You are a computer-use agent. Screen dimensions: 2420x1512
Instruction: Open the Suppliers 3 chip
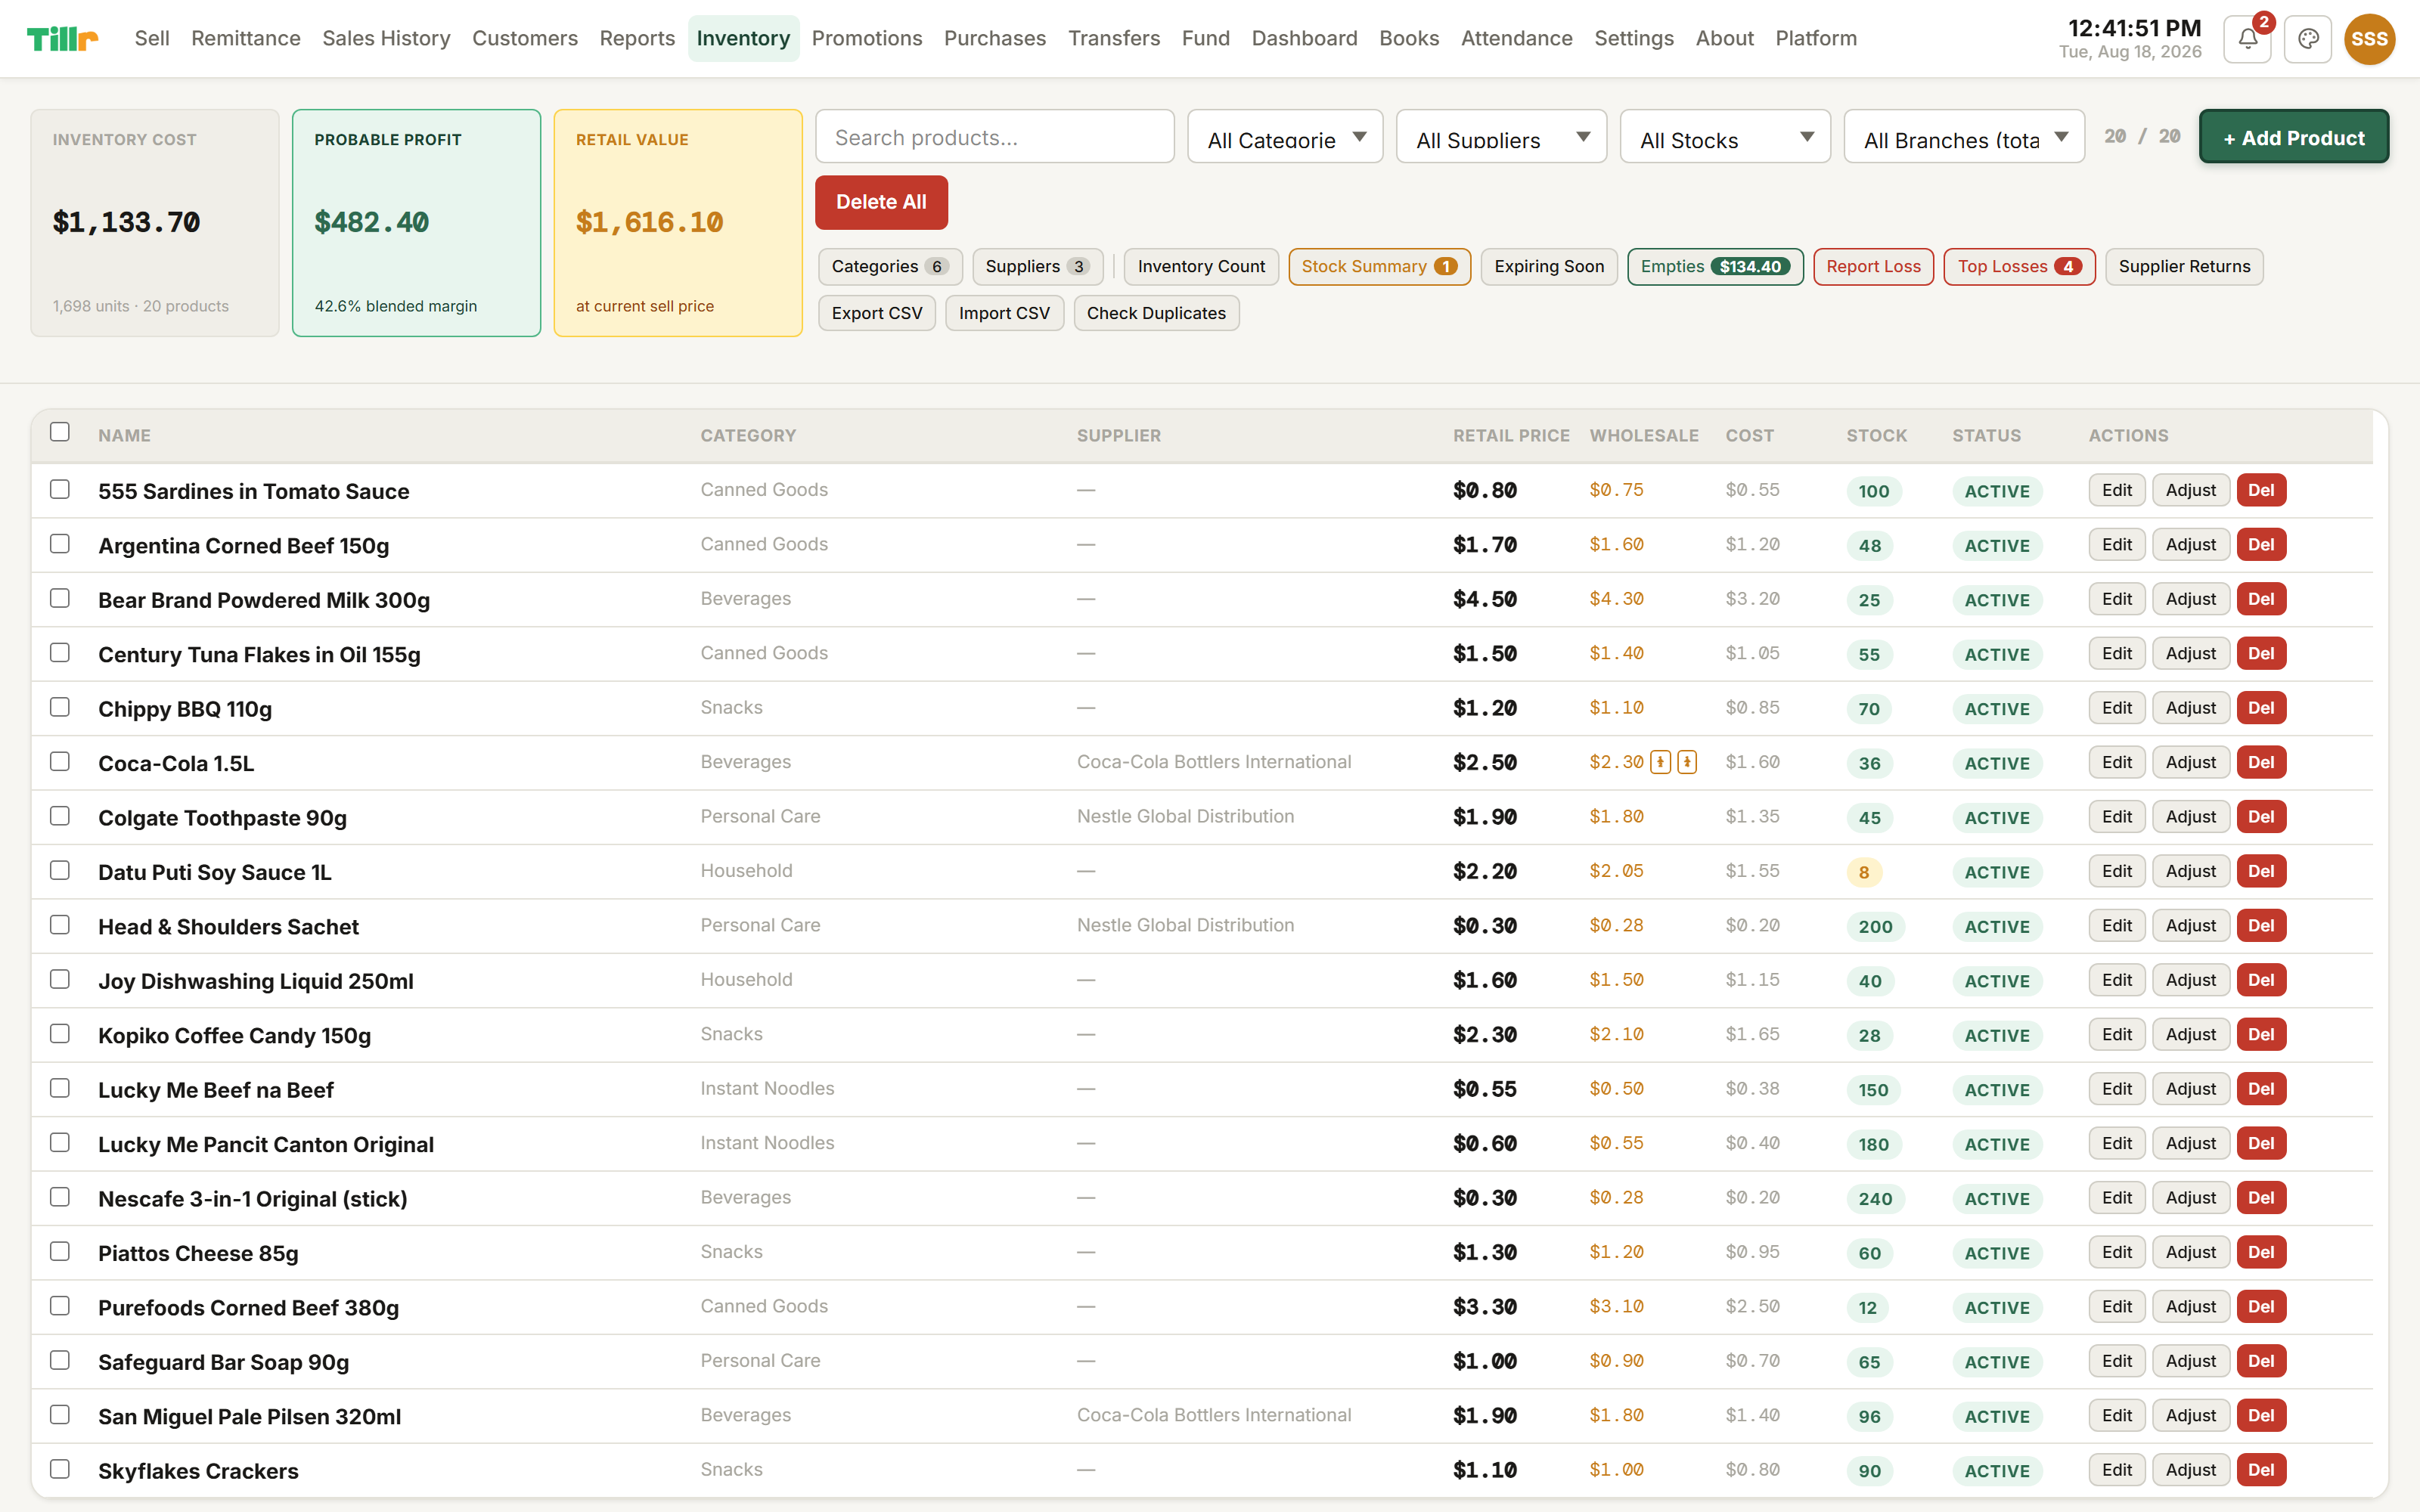pyautogui.click(x=1038, y=267)
